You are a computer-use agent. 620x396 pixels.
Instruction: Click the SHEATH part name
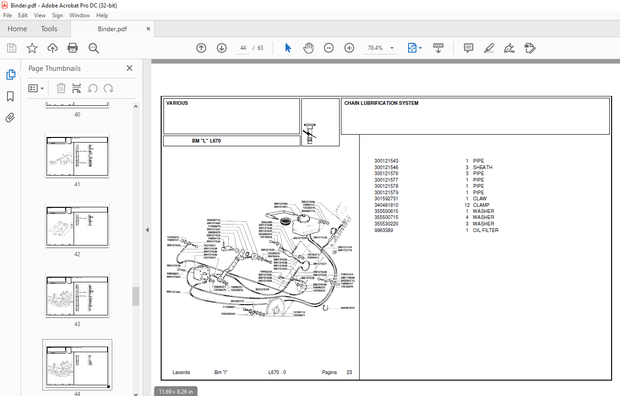482,167
